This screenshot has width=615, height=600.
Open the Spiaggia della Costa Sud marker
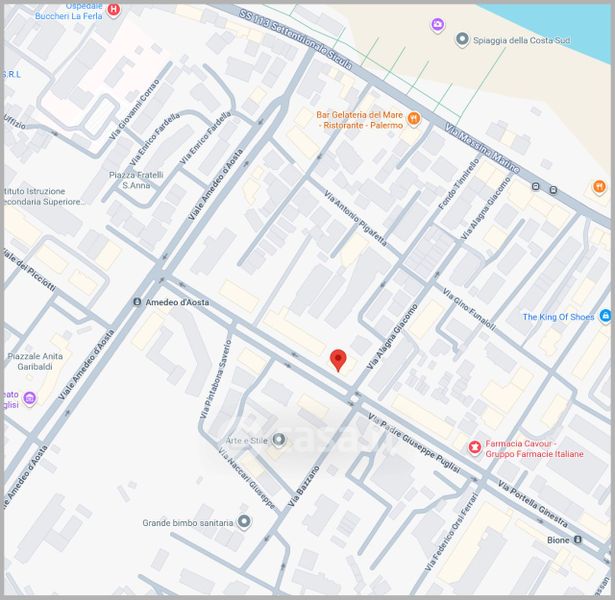(x=462, y=39)
